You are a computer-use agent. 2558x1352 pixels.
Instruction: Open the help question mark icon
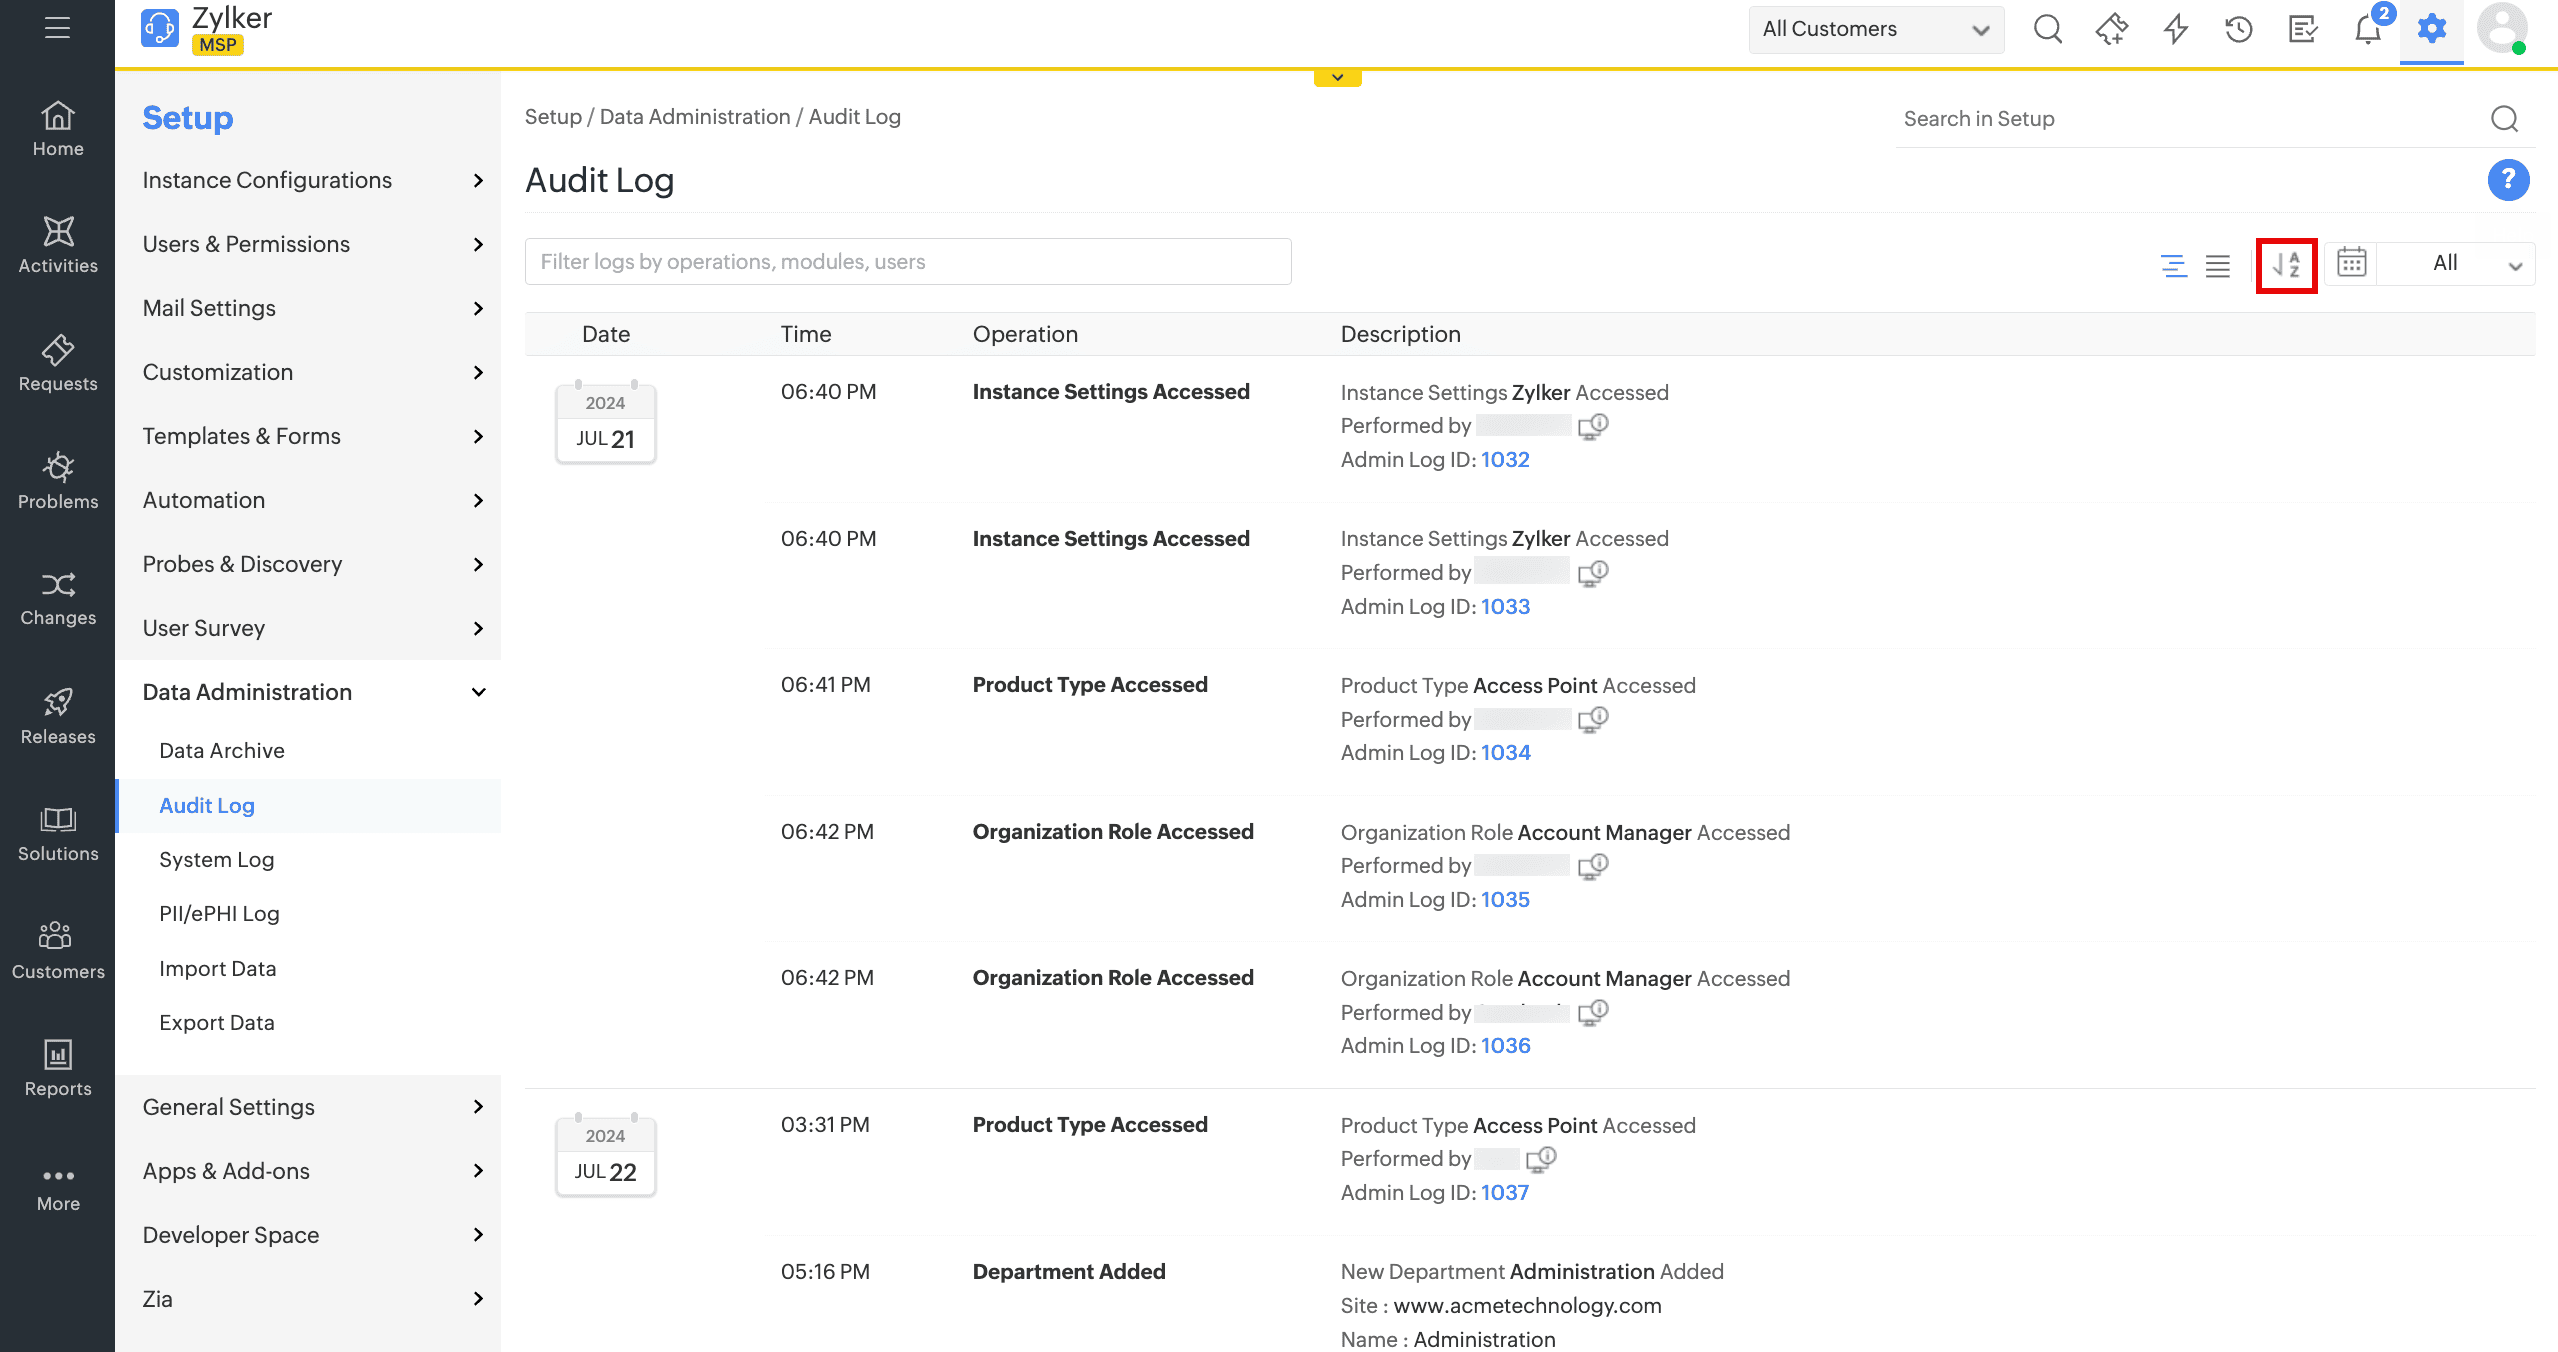coord(2507,180)
